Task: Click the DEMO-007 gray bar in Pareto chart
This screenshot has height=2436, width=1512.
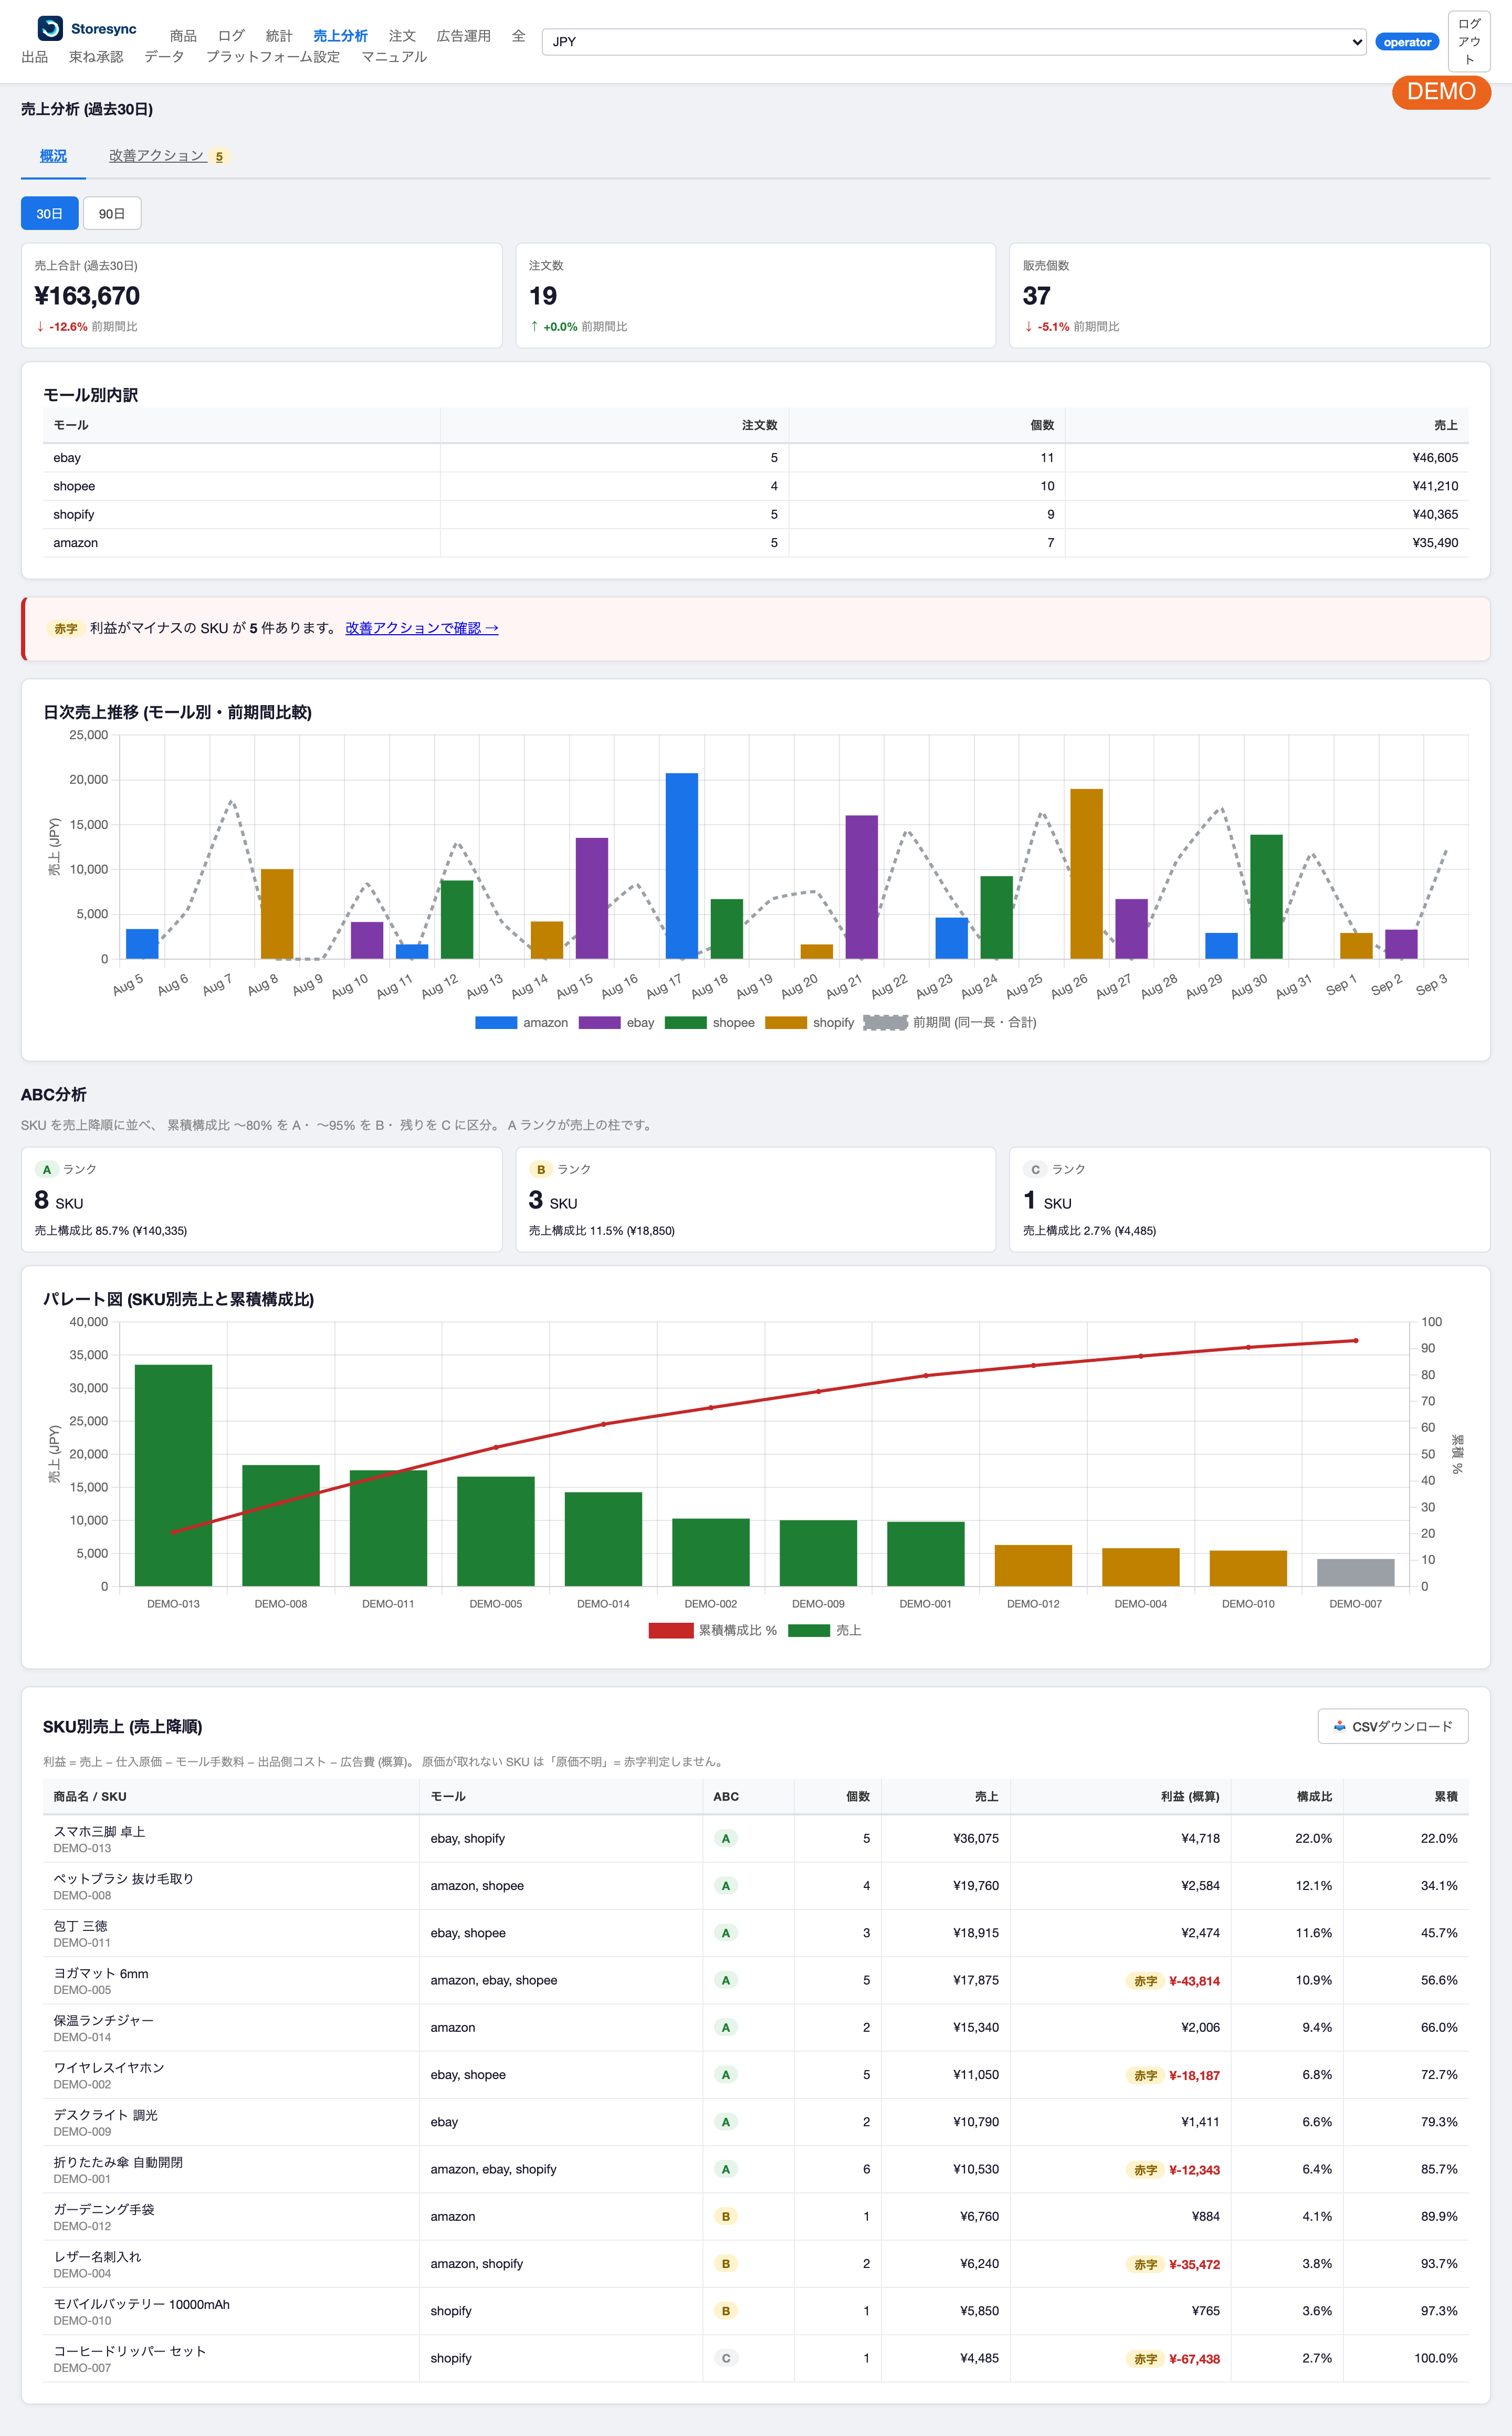Action: (x=1355, y=1572)
